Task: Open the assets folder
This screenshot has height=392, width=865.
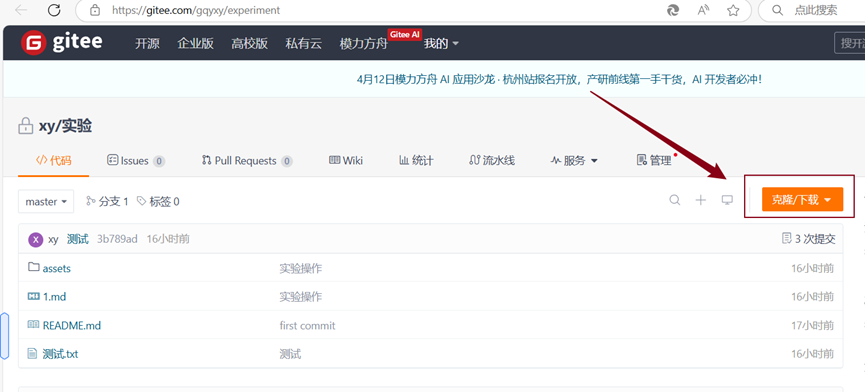Action: [x=57, y=269]
